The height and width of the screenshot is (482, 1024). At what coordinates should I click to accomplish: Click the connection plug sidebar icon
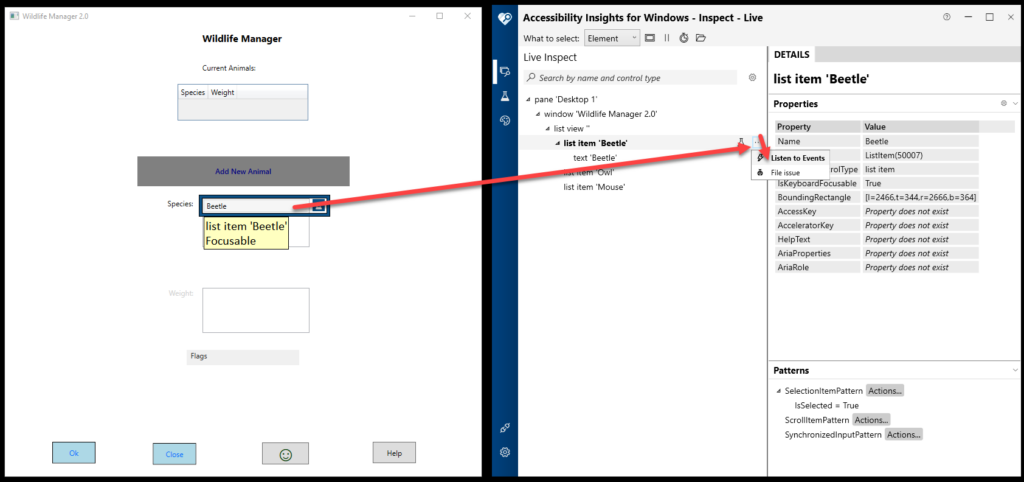(504, 428)
